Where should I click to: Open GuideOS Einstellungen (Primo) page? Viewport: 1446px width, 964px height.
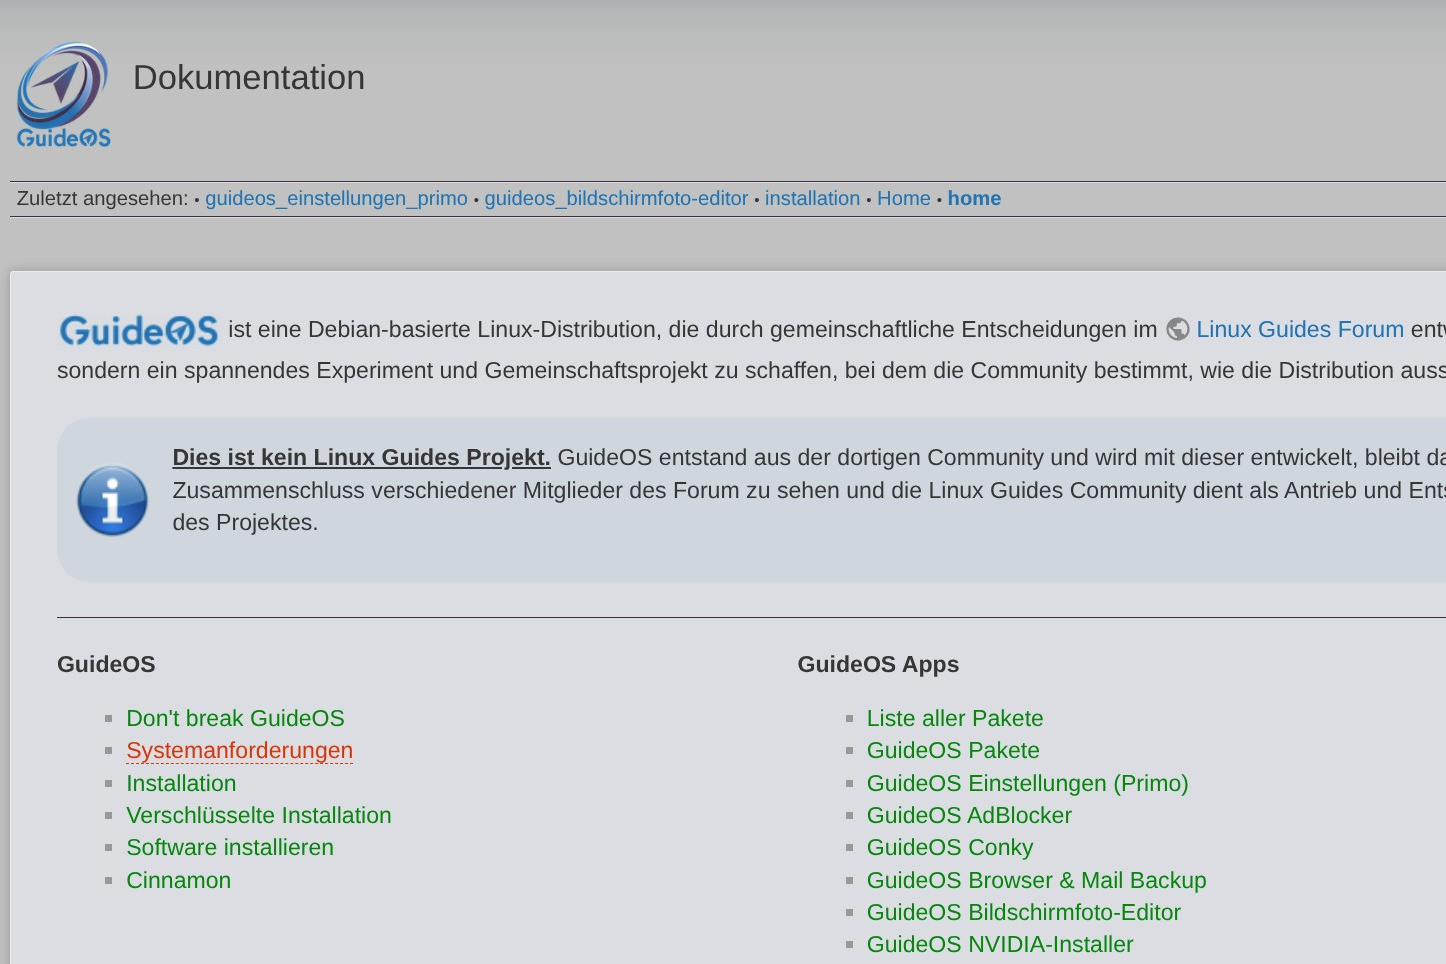[1027, 783]
